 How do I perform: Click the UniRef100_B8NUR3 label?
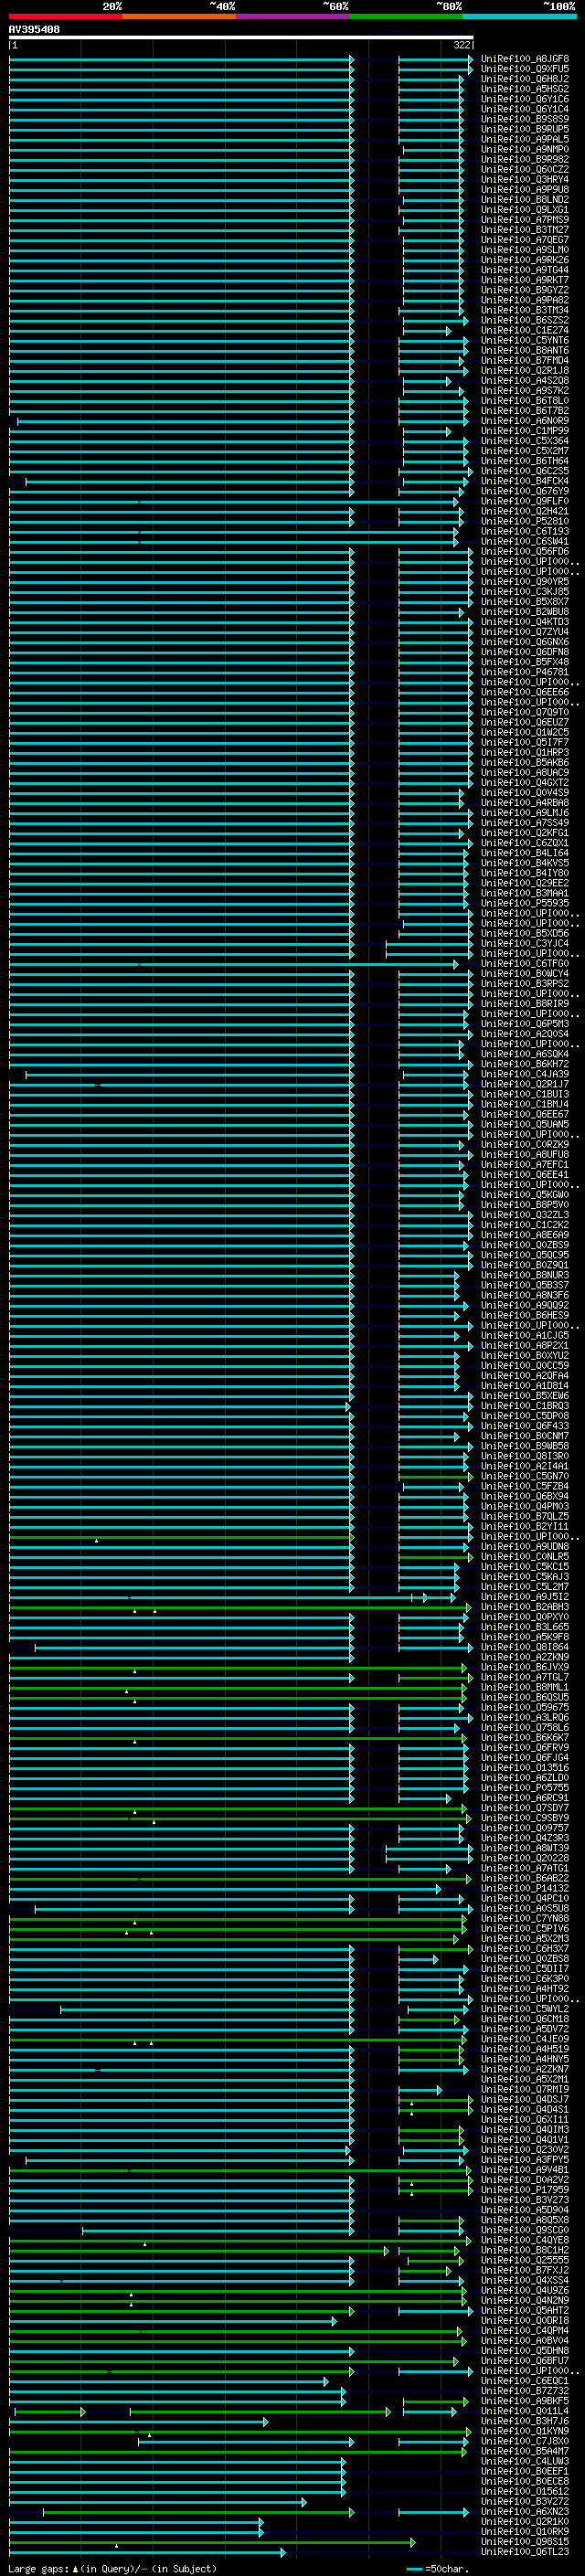[525, 1275]
